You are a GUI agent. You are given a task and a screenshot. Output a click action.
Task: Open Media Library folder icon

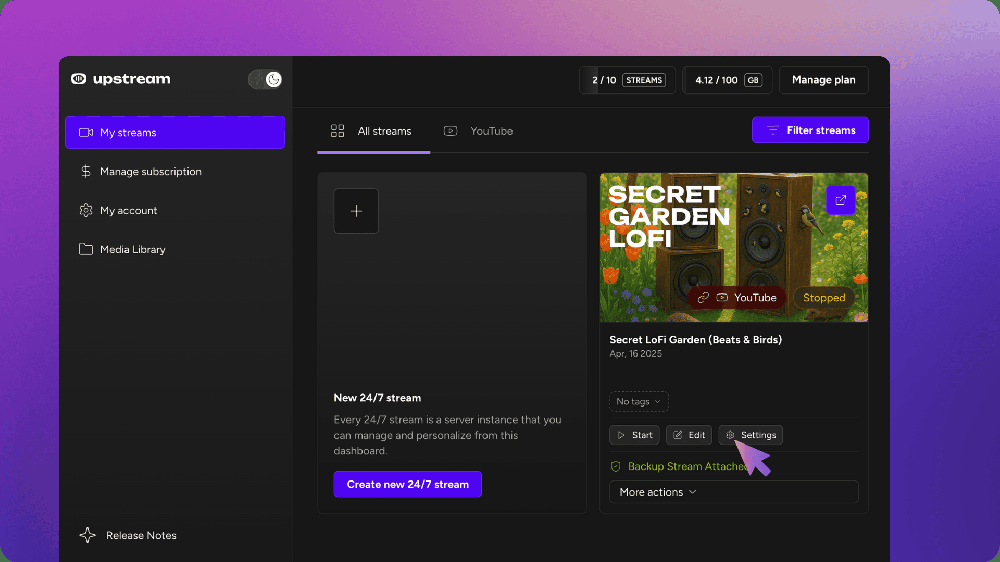[x=85, y=249]
